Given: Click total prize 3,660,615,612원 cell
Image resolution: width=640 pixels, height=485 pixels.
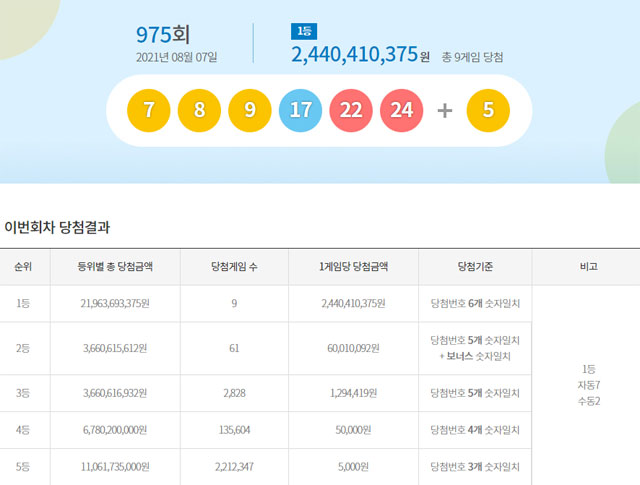Looking at the screenshot, I should (x=115, y=348).
